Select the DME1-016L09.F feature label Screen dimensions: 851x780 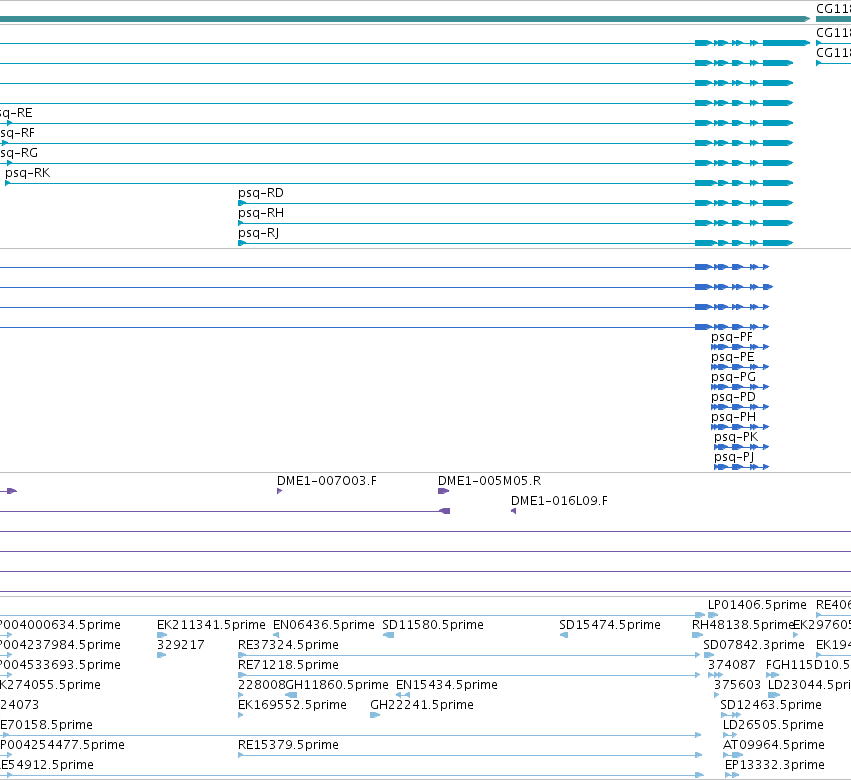click(559, 501)
